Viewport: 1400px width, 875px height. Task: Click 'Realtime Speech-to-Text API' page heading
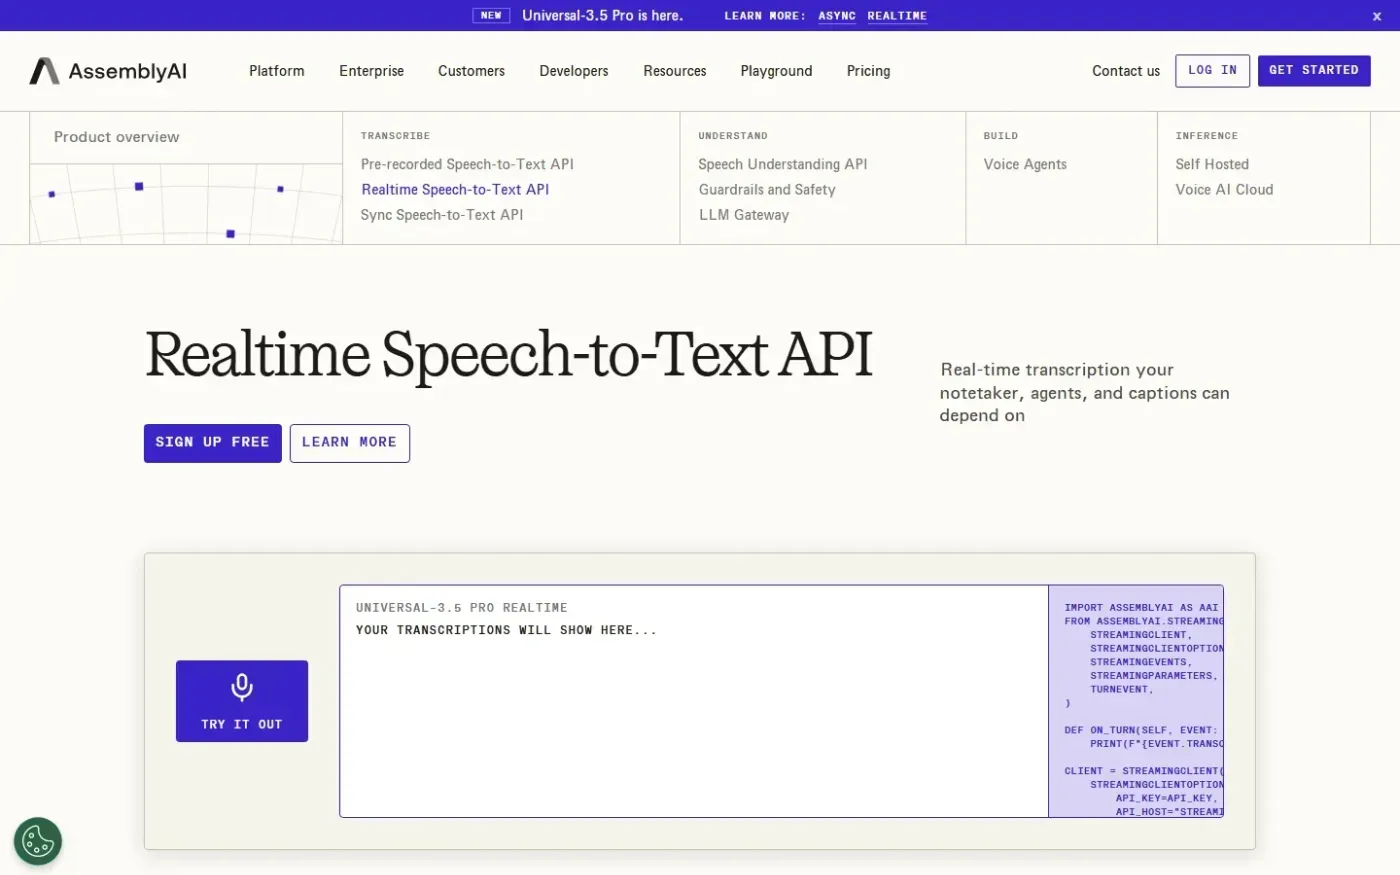click(x=509, y=354)
